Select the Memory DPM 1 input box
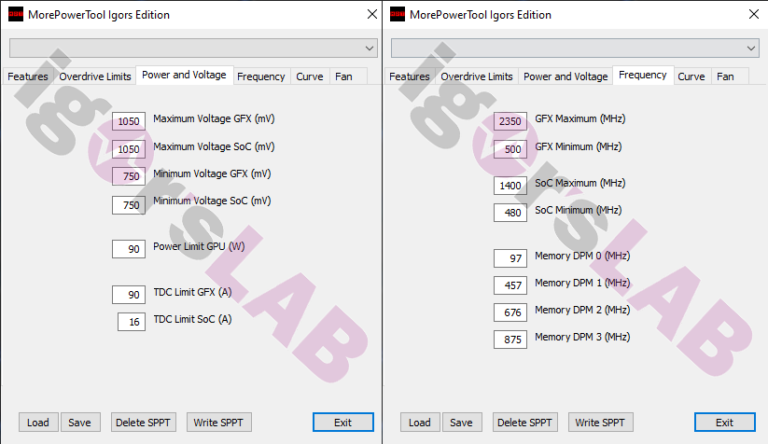 click(x=510, y=285)
